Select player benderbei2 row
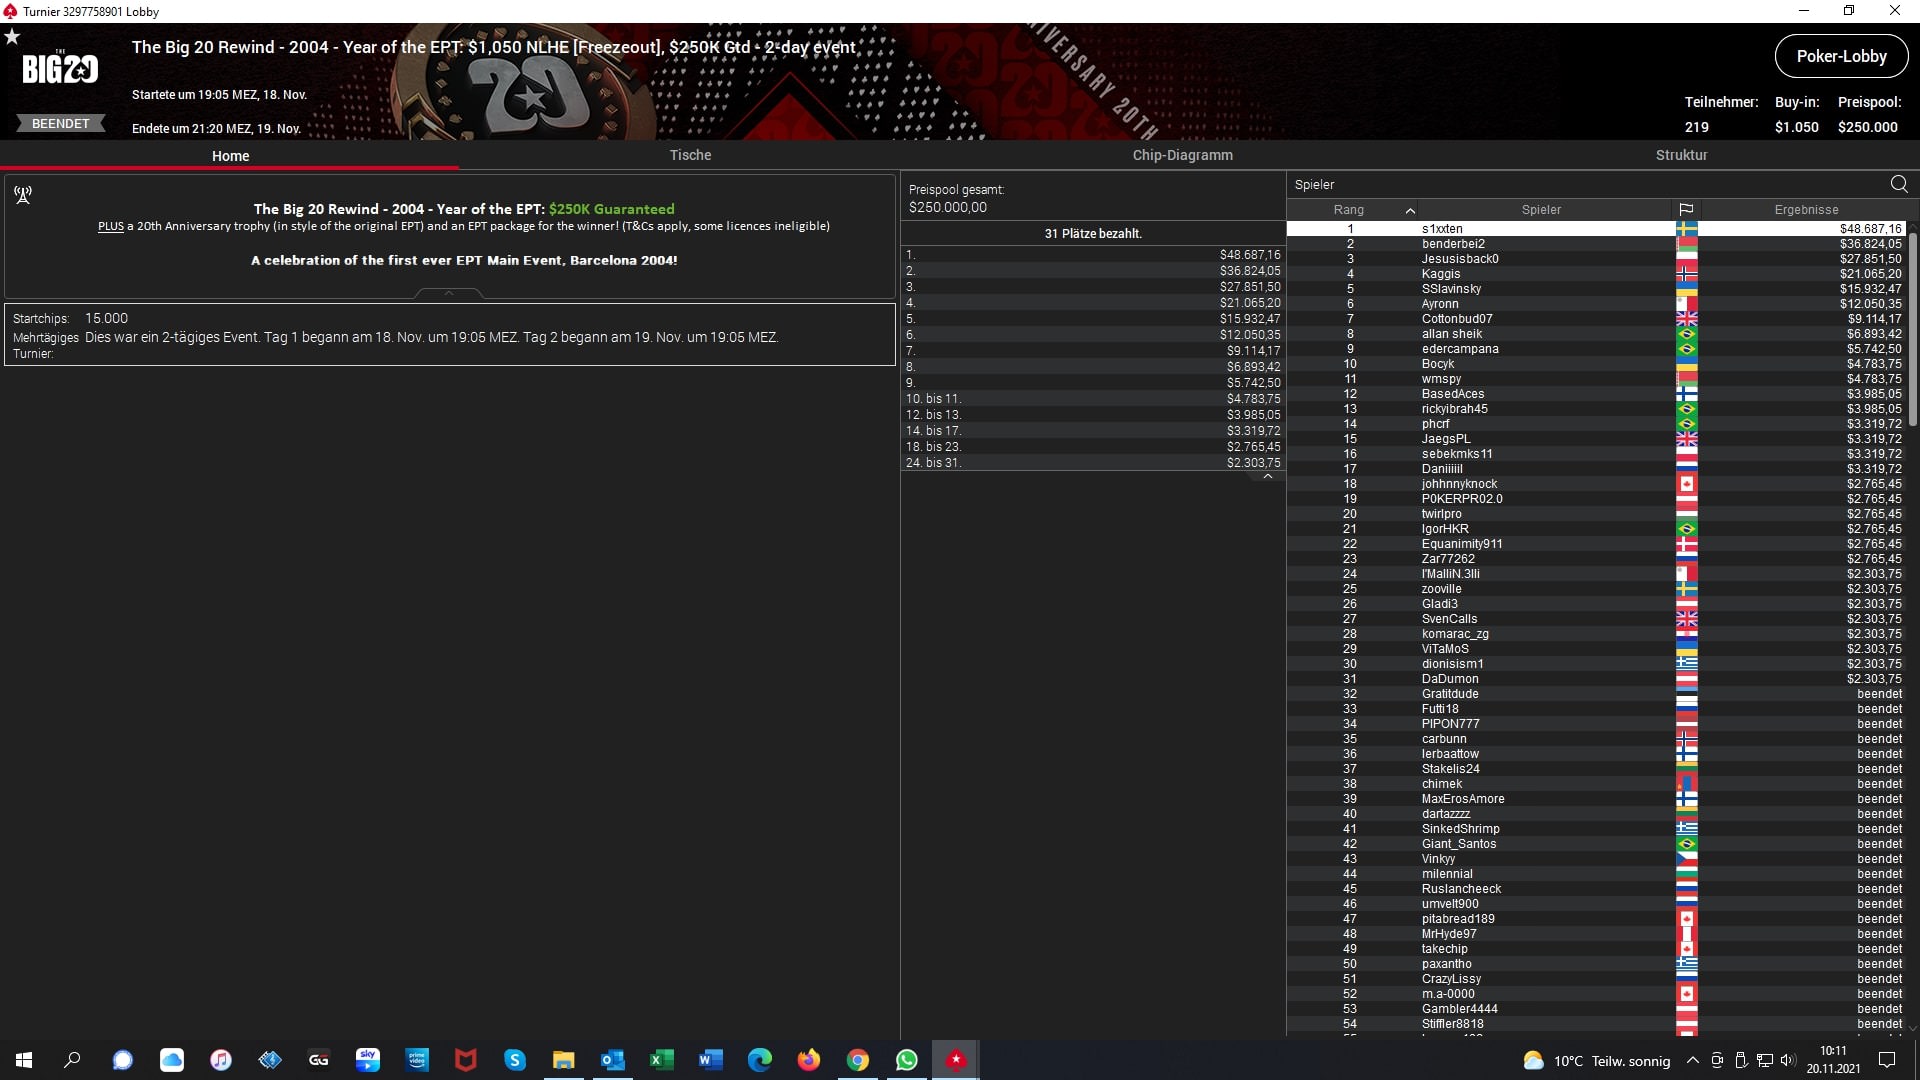The height and width of the screenshot is (1080, 1920). click(x=1596, y=244)
